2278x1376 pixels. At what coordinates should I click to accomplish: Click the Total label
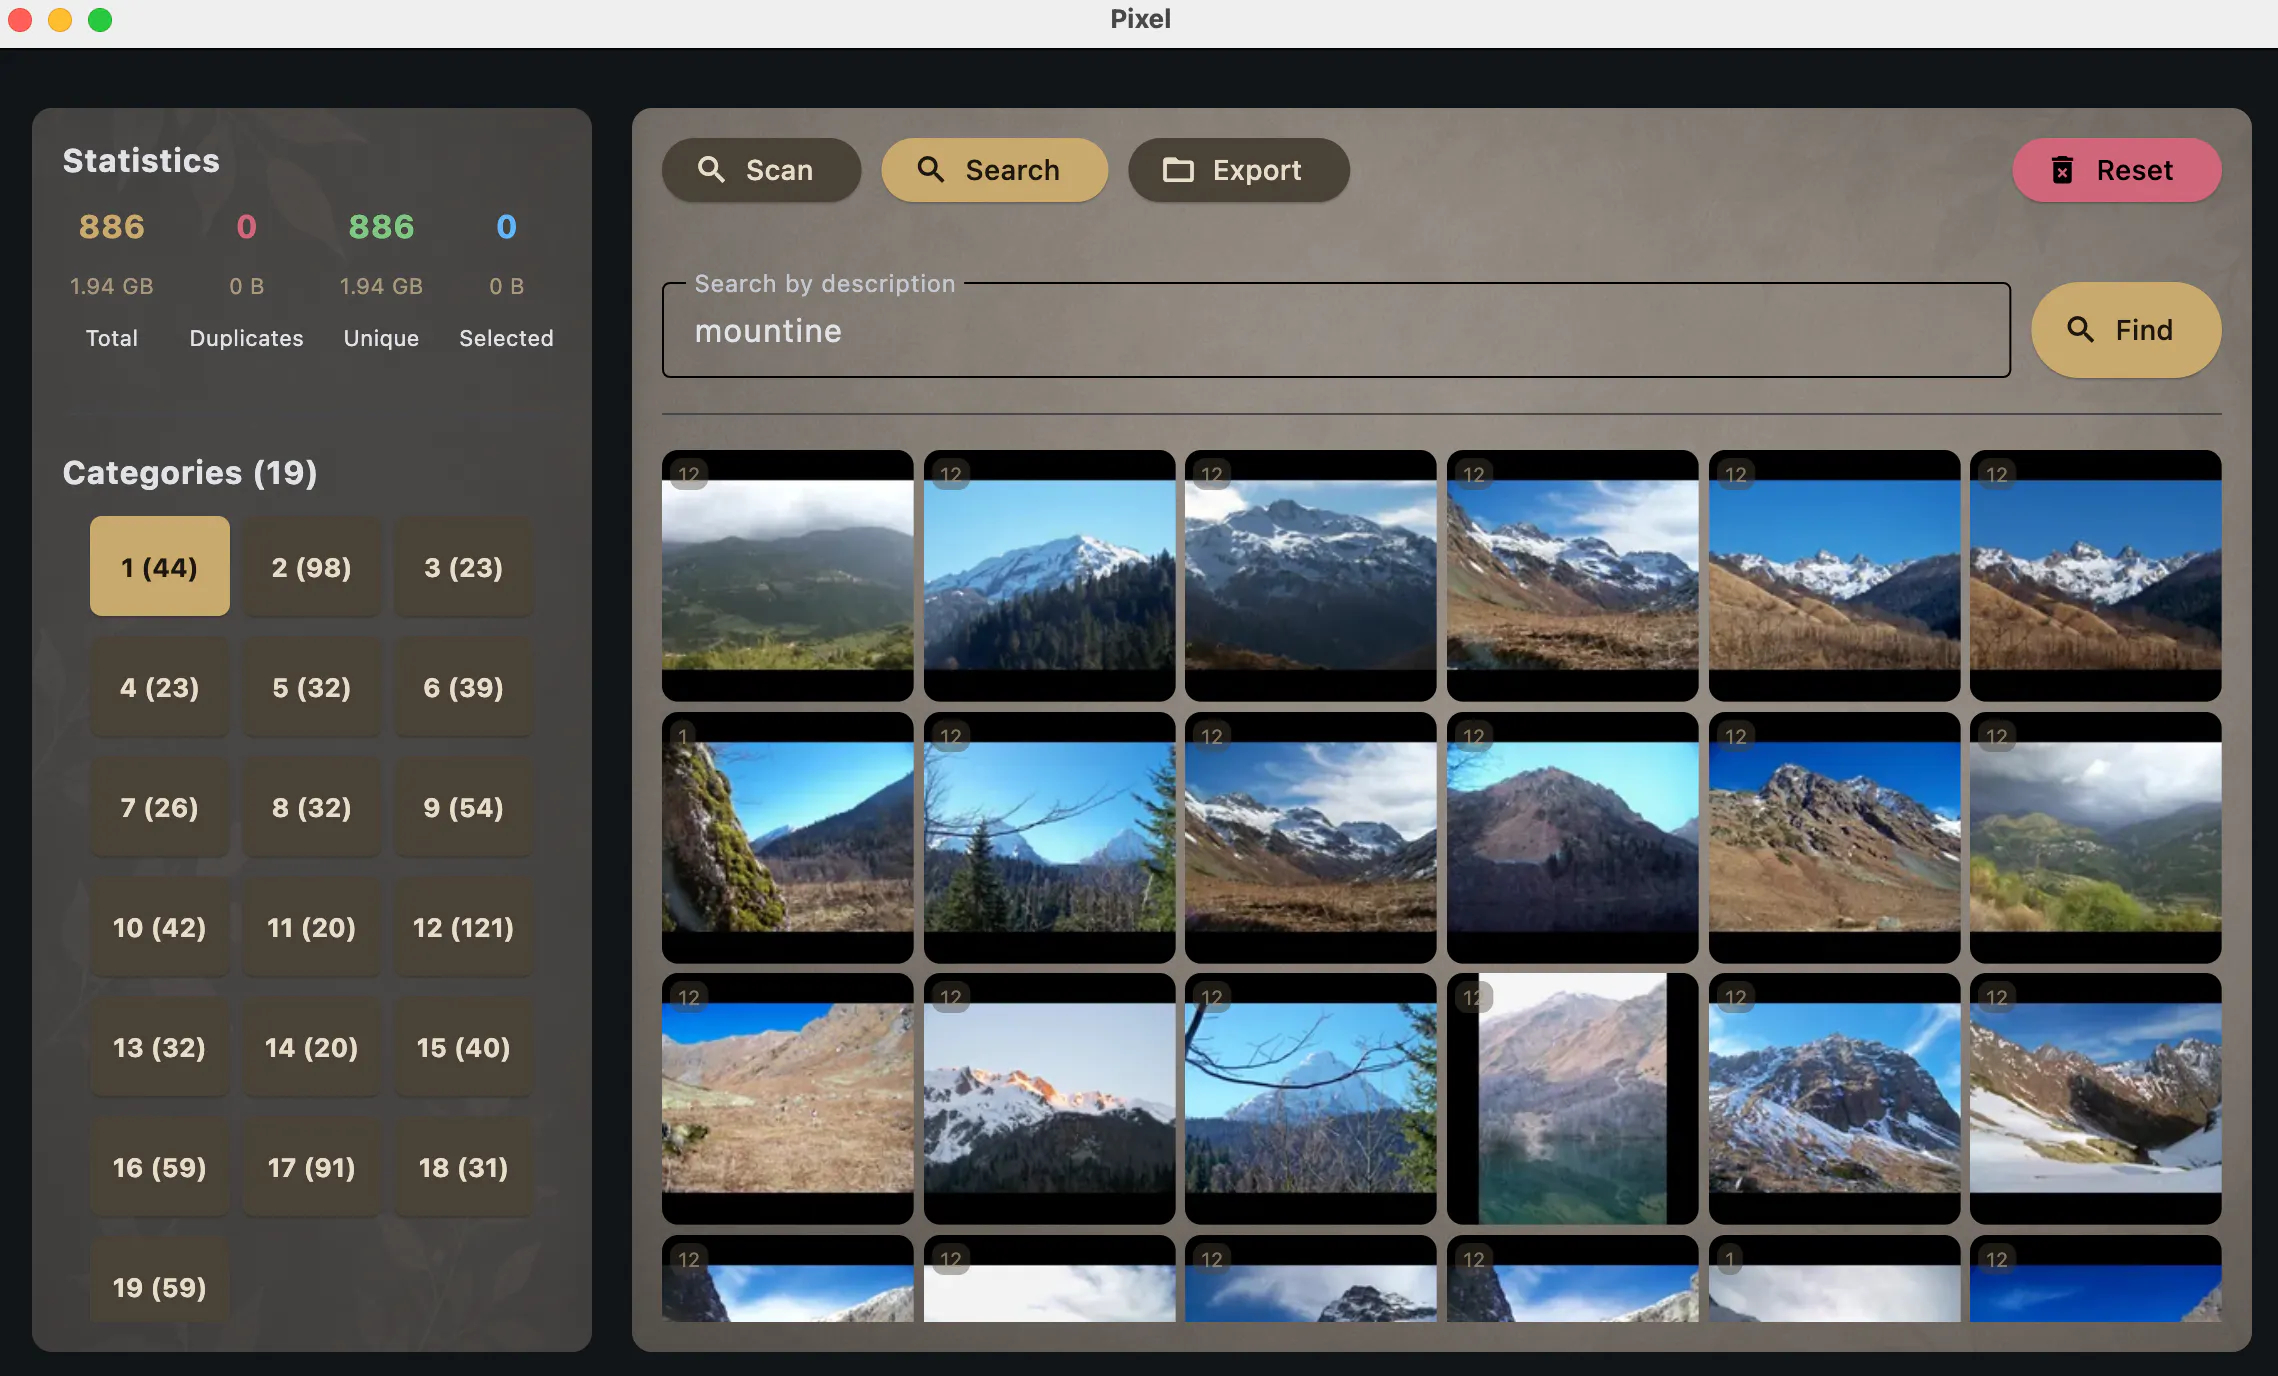112,338
